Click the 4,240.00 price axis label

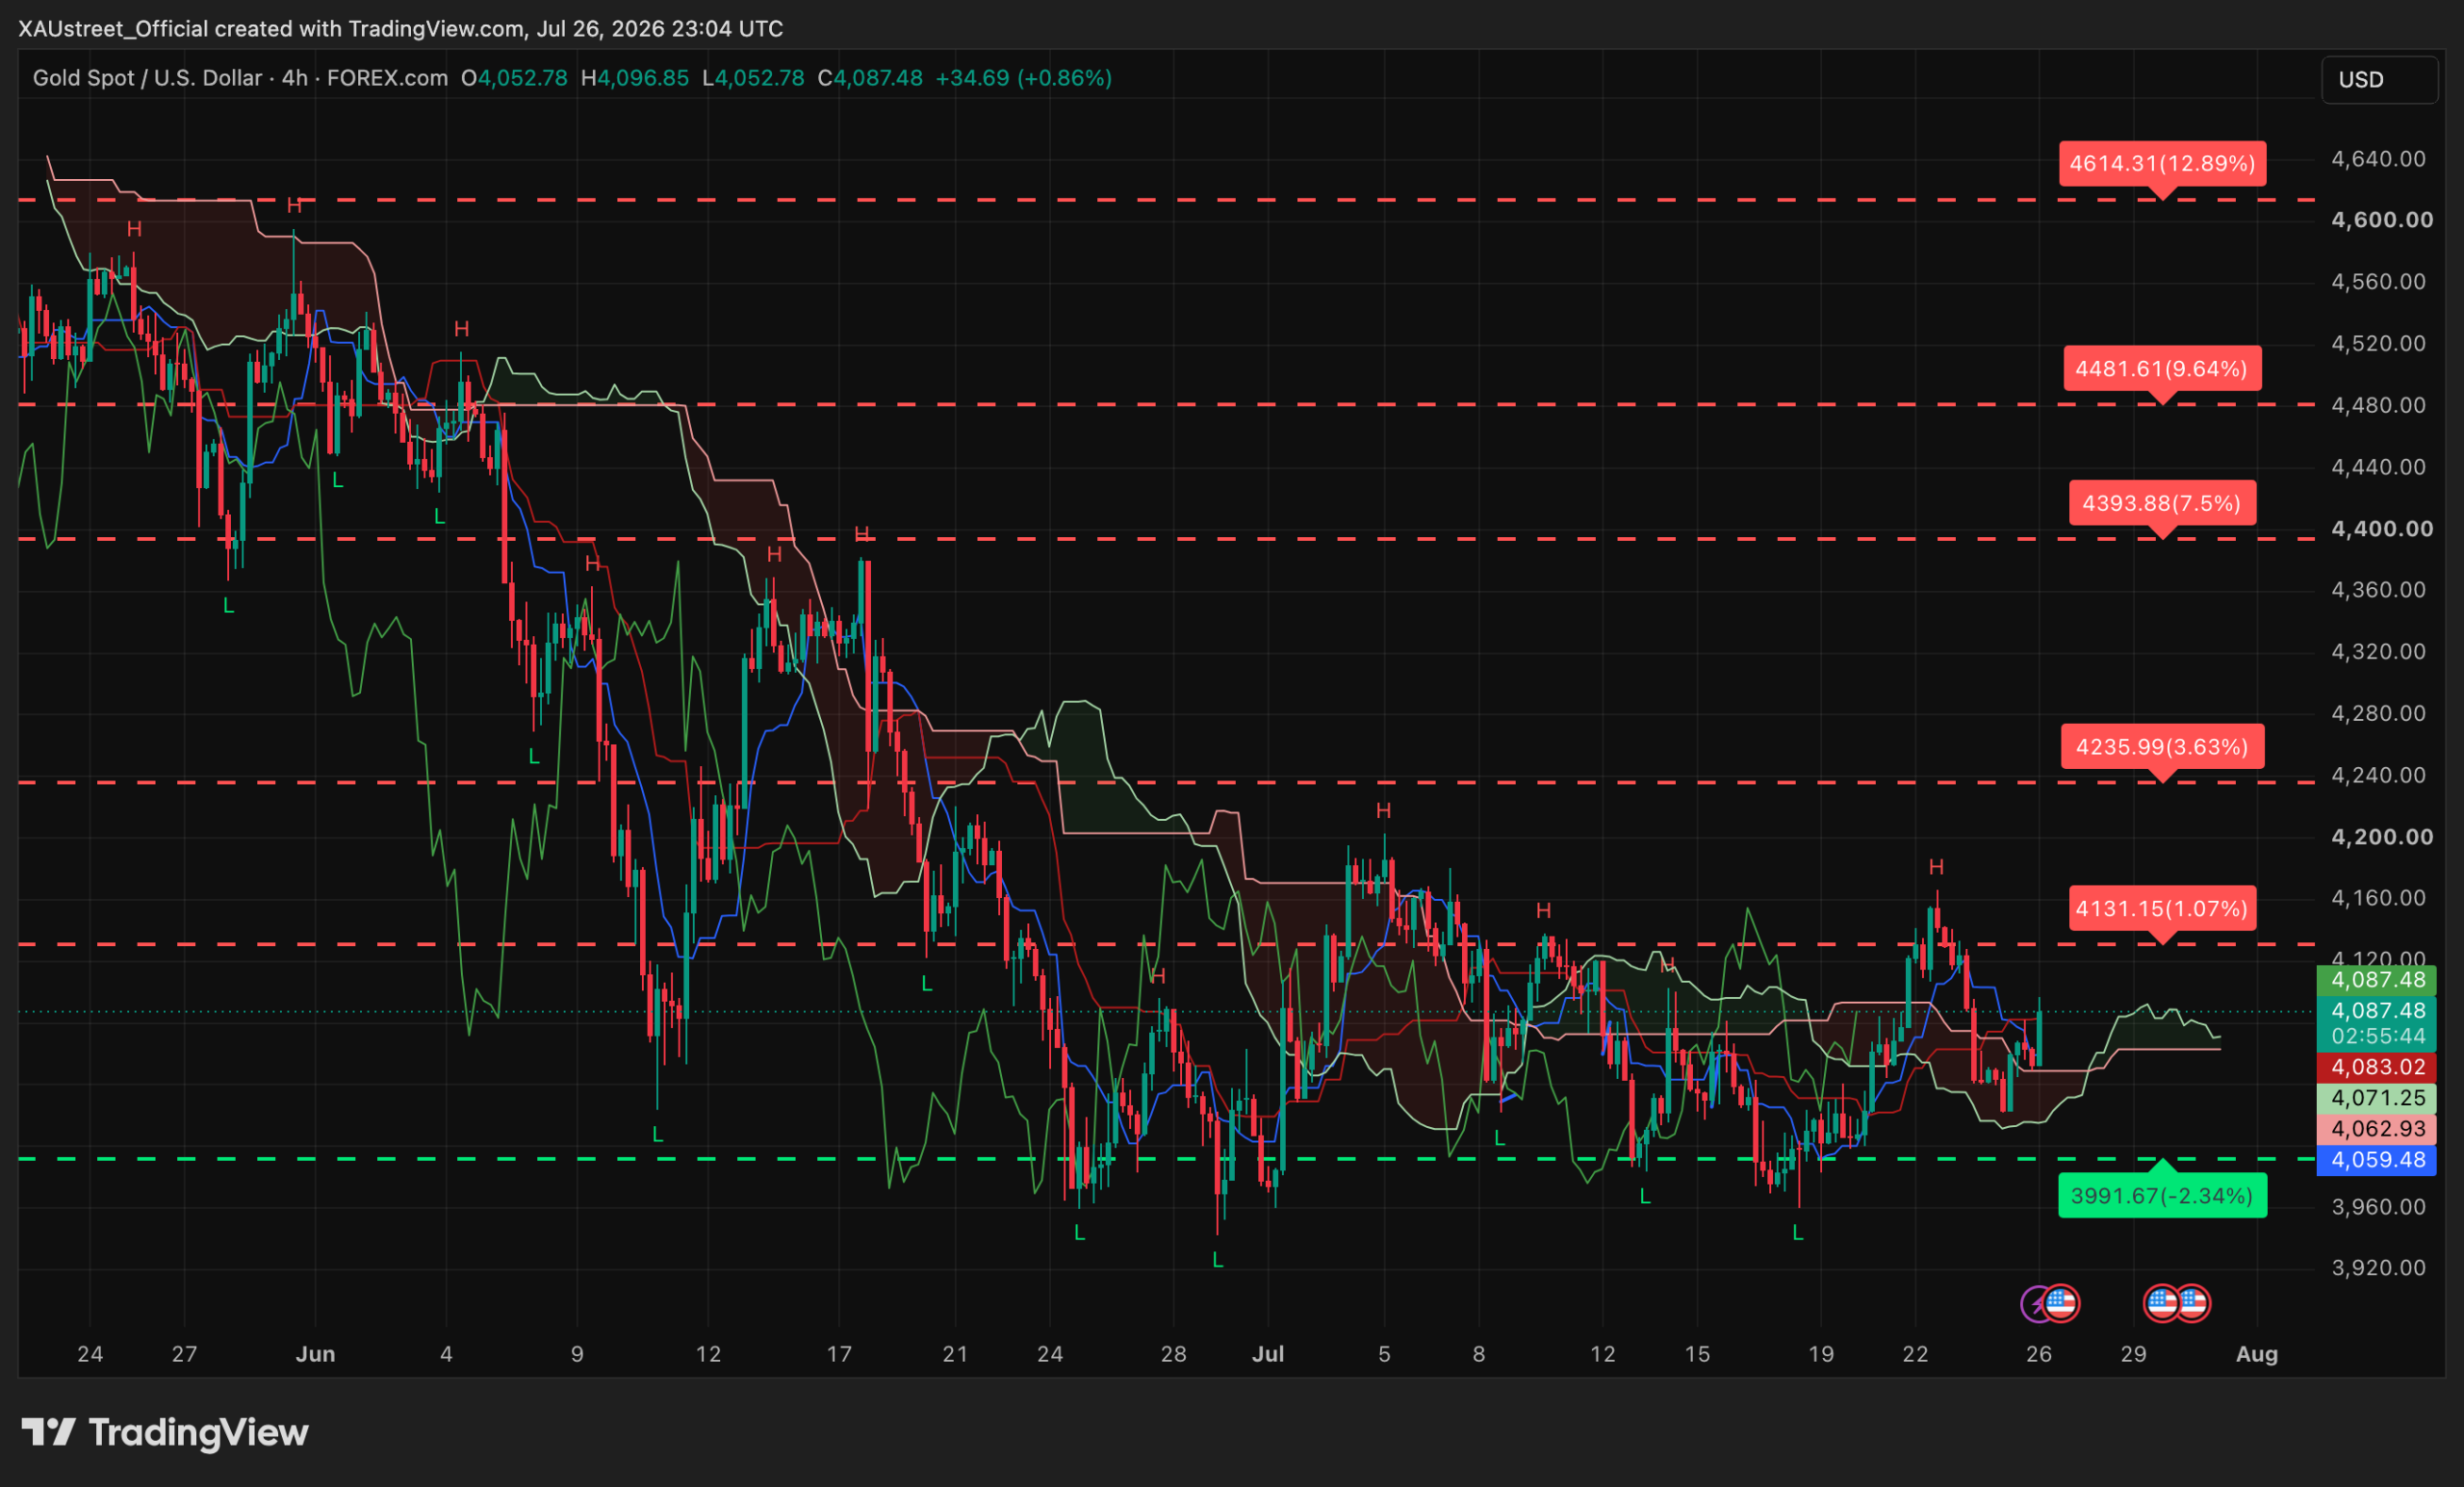2378,776
